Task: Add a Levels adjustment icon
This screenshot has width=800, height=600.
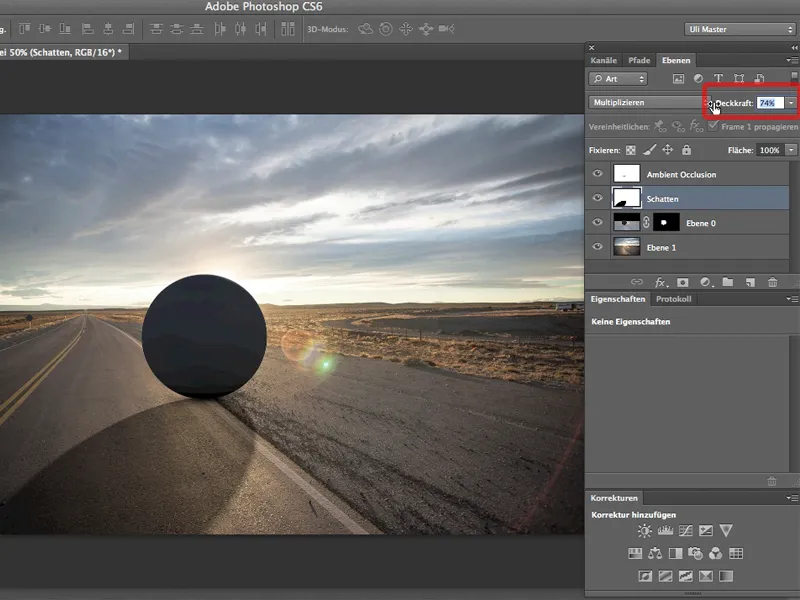Action: point(665,531)
